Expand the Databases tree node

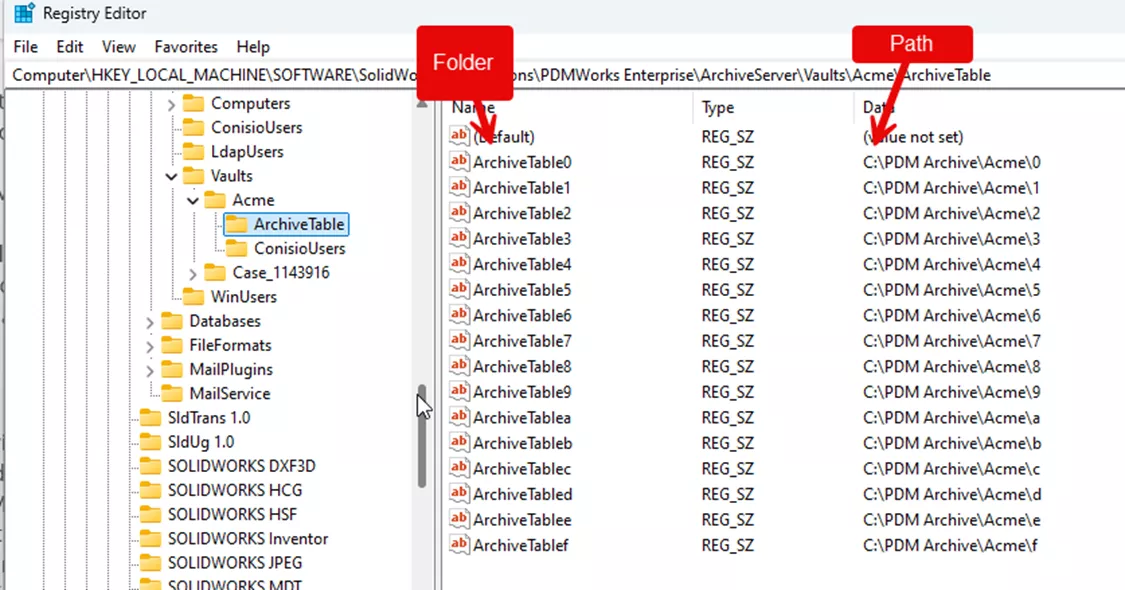tap(148, 321)
